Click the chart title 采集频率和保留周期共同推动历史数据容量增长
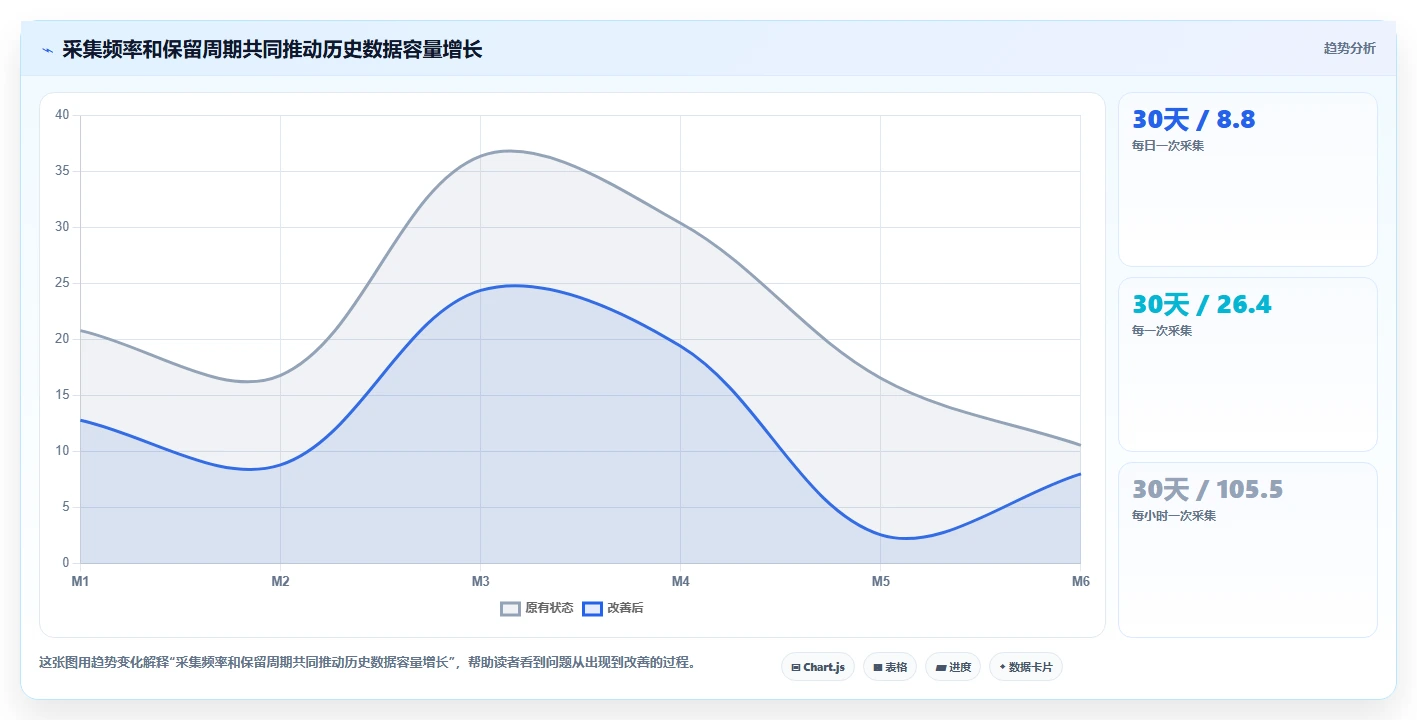Viewport: 1417px width, 720px height. 272,50
